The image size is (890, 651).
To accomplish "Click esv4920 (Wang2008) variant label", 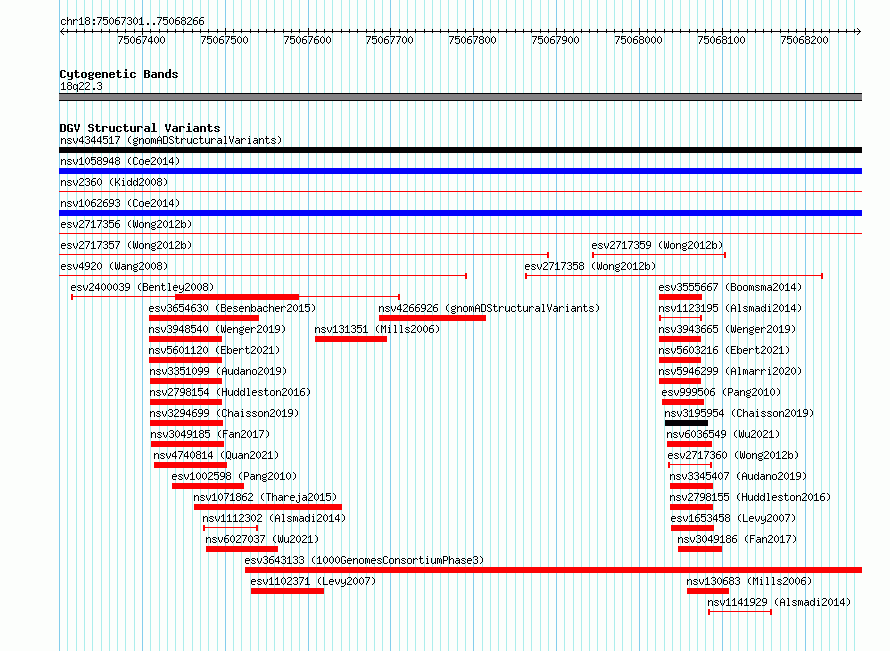I will click(114, 266).
